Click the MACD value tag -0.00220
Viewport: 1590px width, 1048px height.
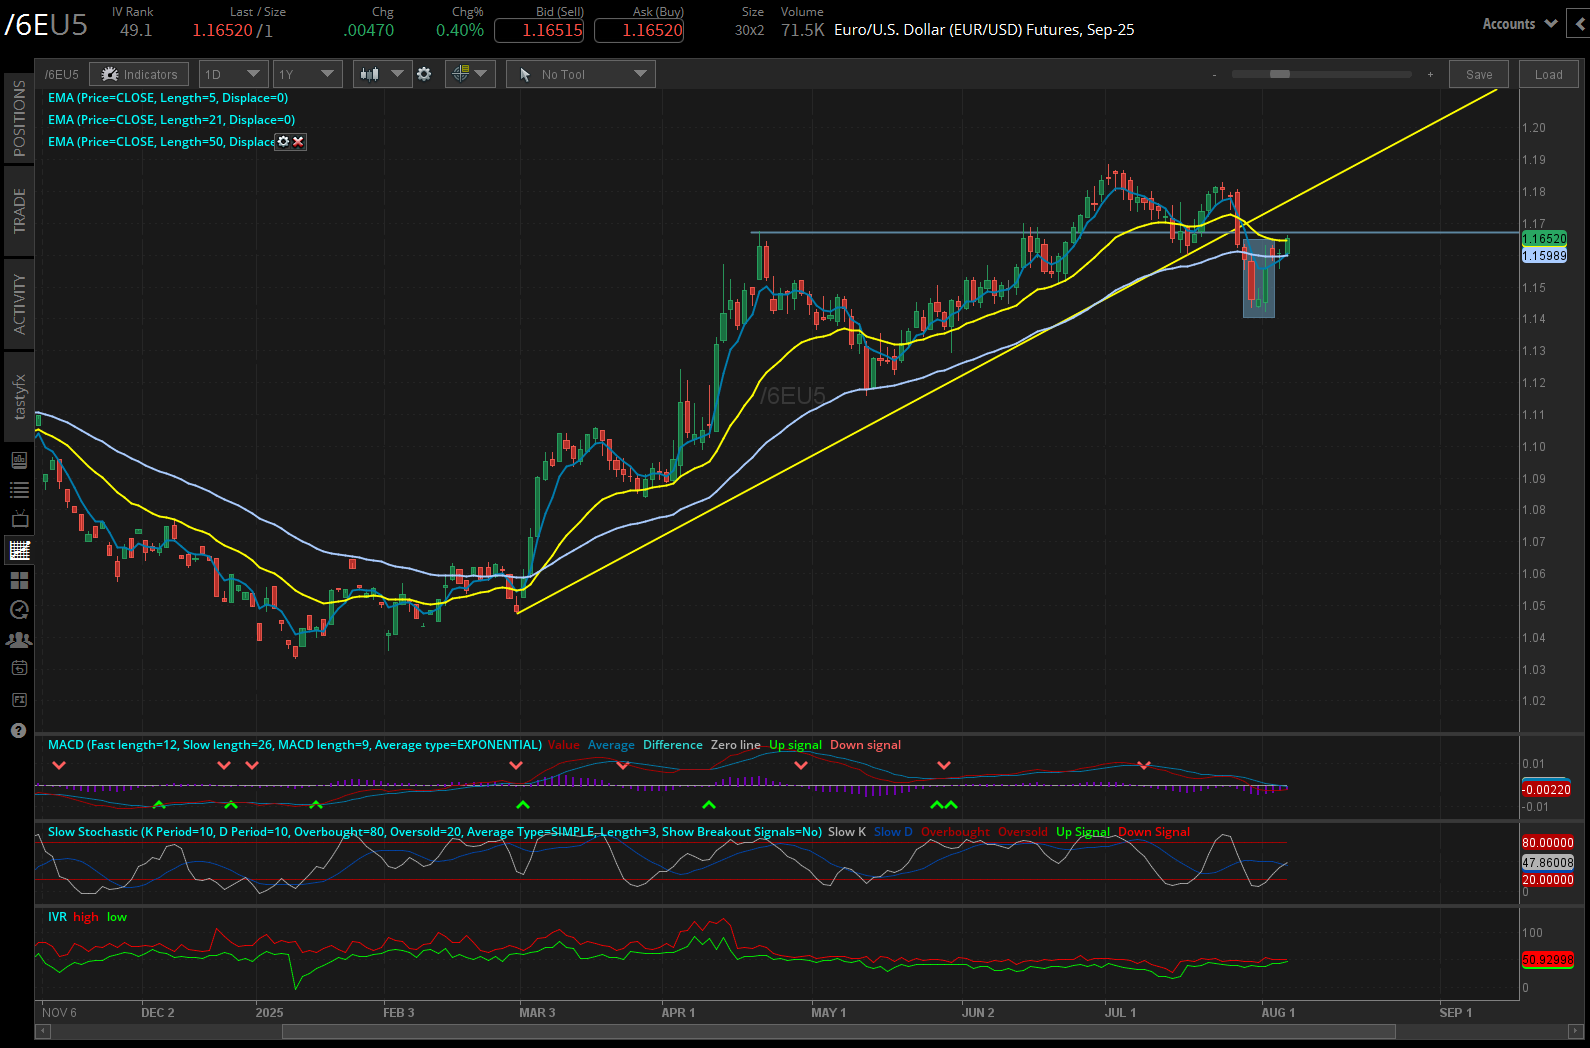pos(1546,789)
